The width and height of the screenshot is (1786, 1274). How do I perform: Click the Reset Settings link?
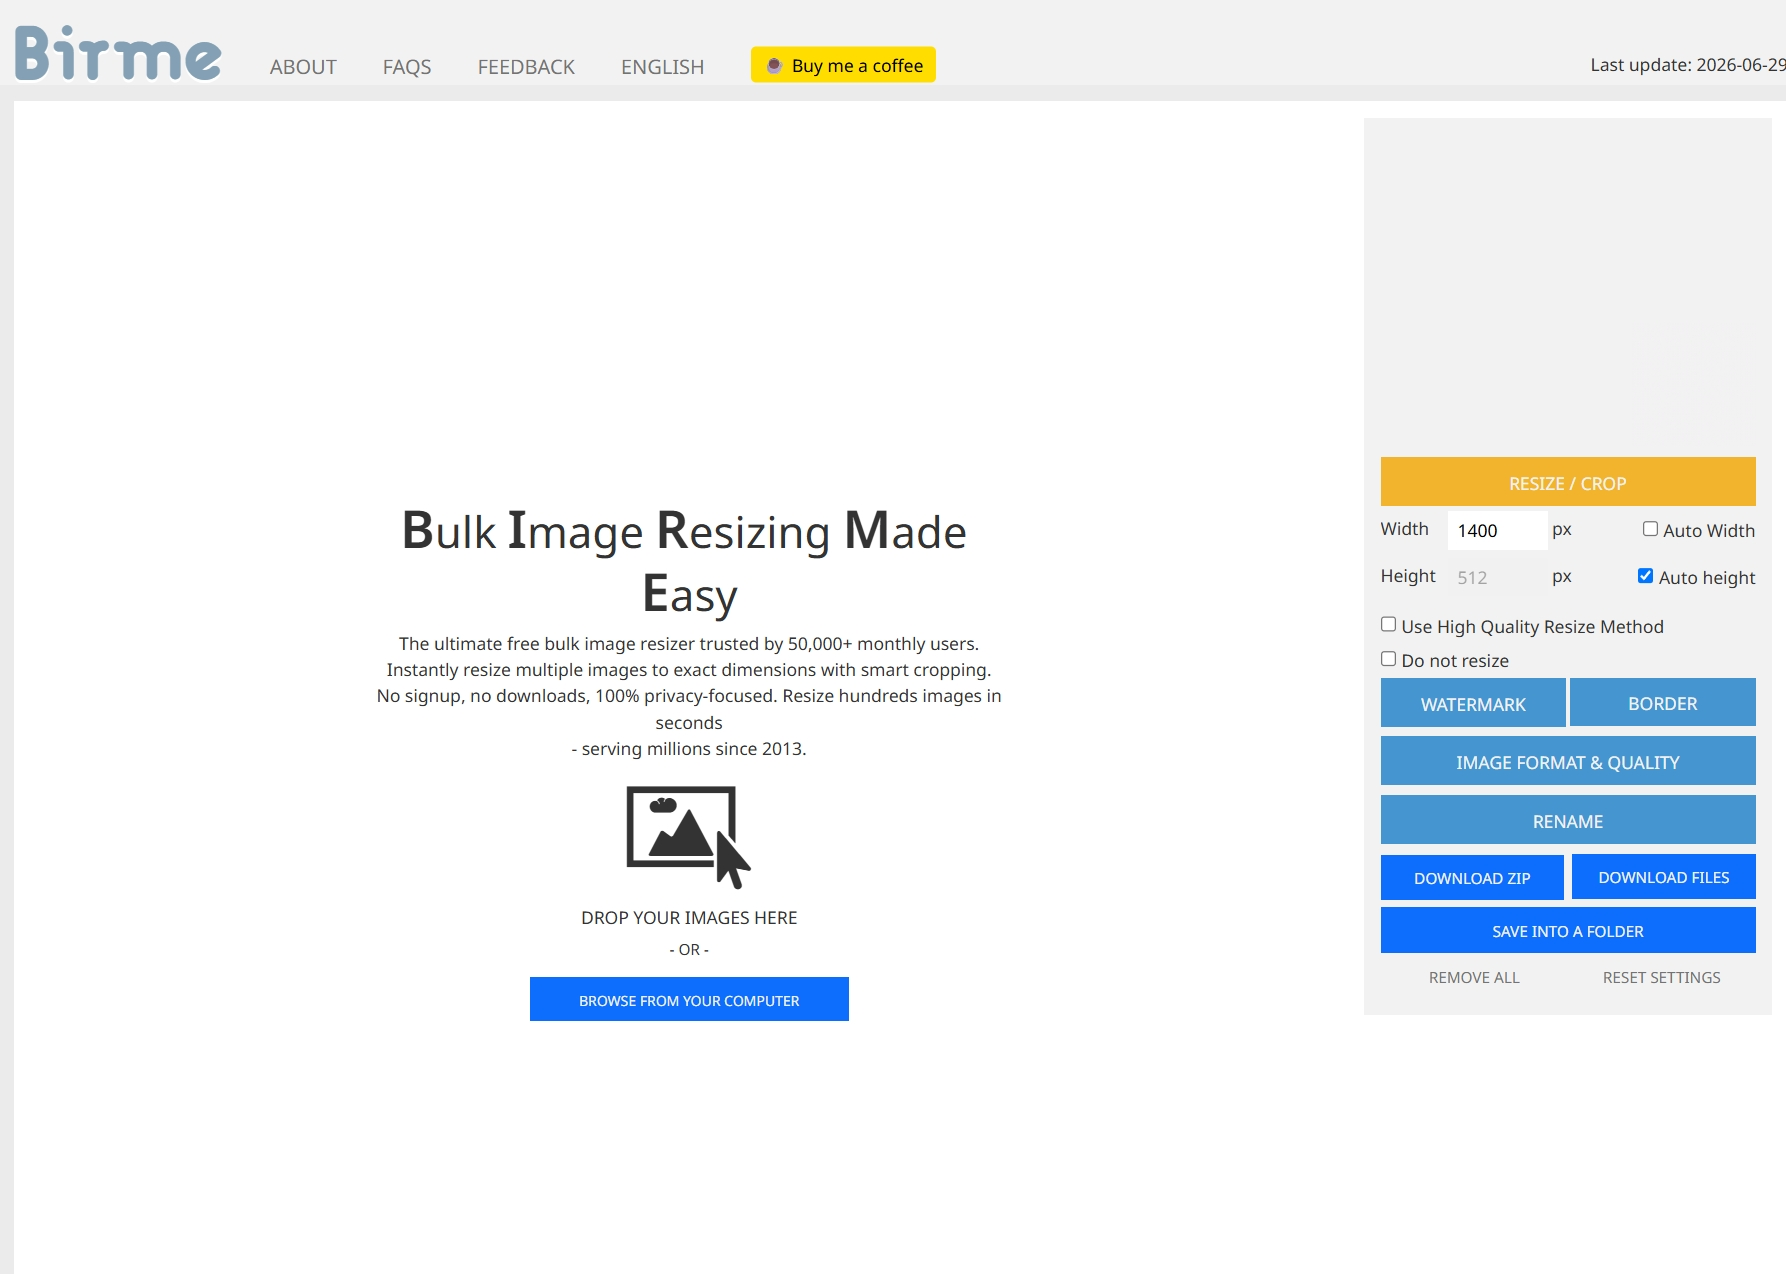(x=1661, y=977)
